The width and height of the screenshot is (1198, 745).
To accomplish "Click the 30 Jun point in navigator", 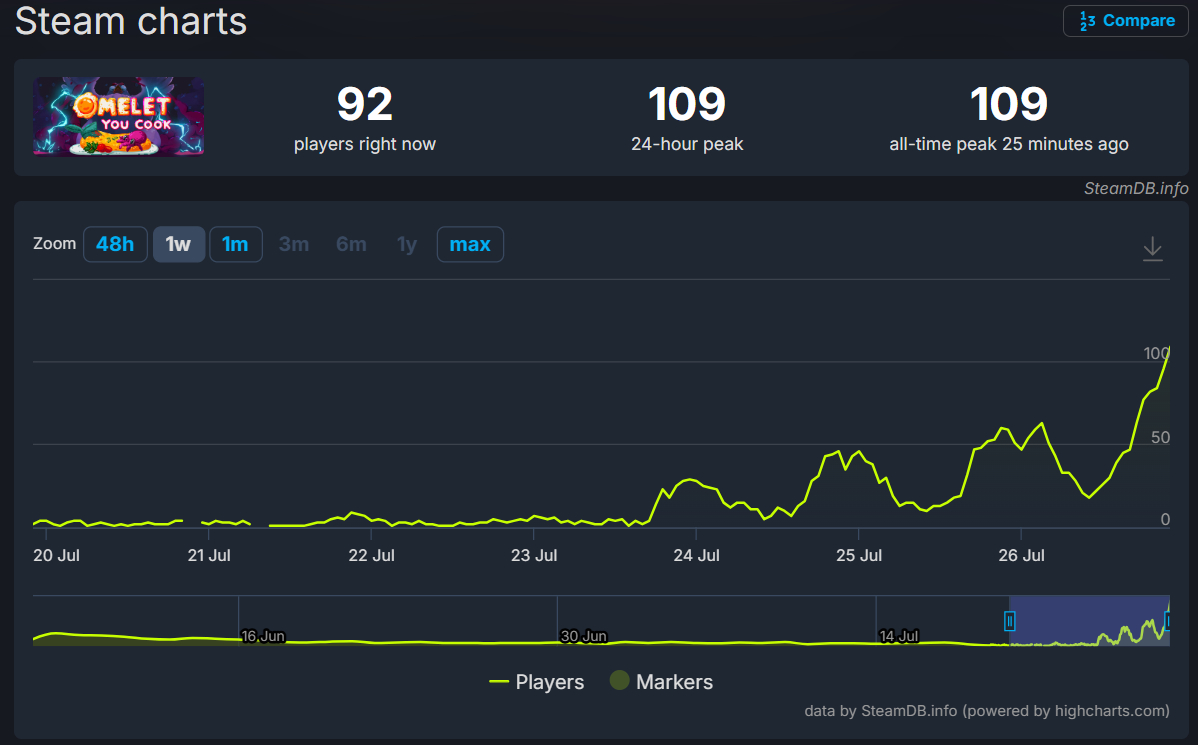I will point(582,636).
